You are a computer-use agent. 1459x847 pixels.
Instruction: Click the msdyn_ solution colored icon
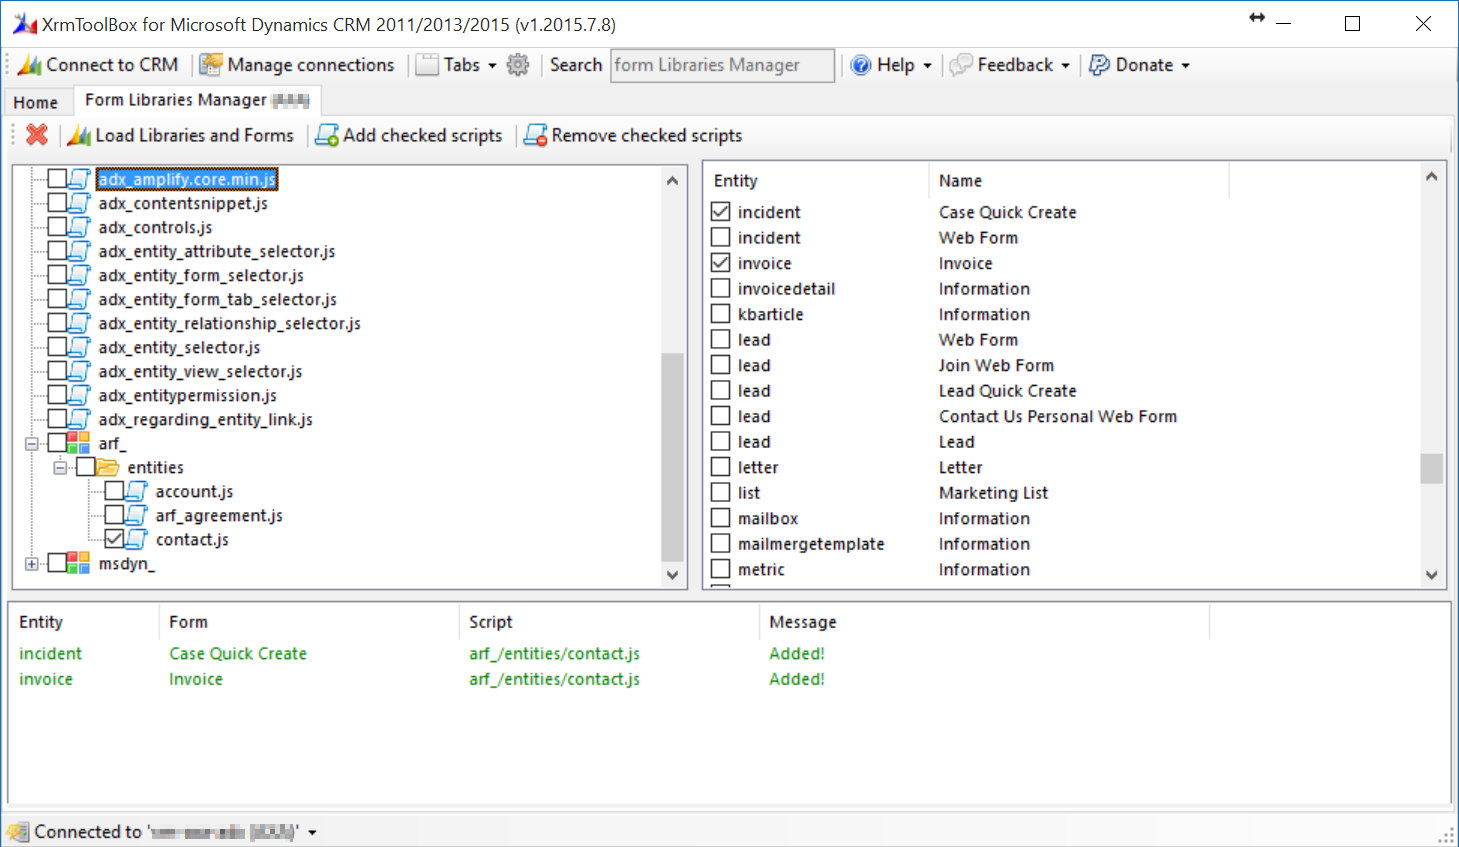(79, 563)
